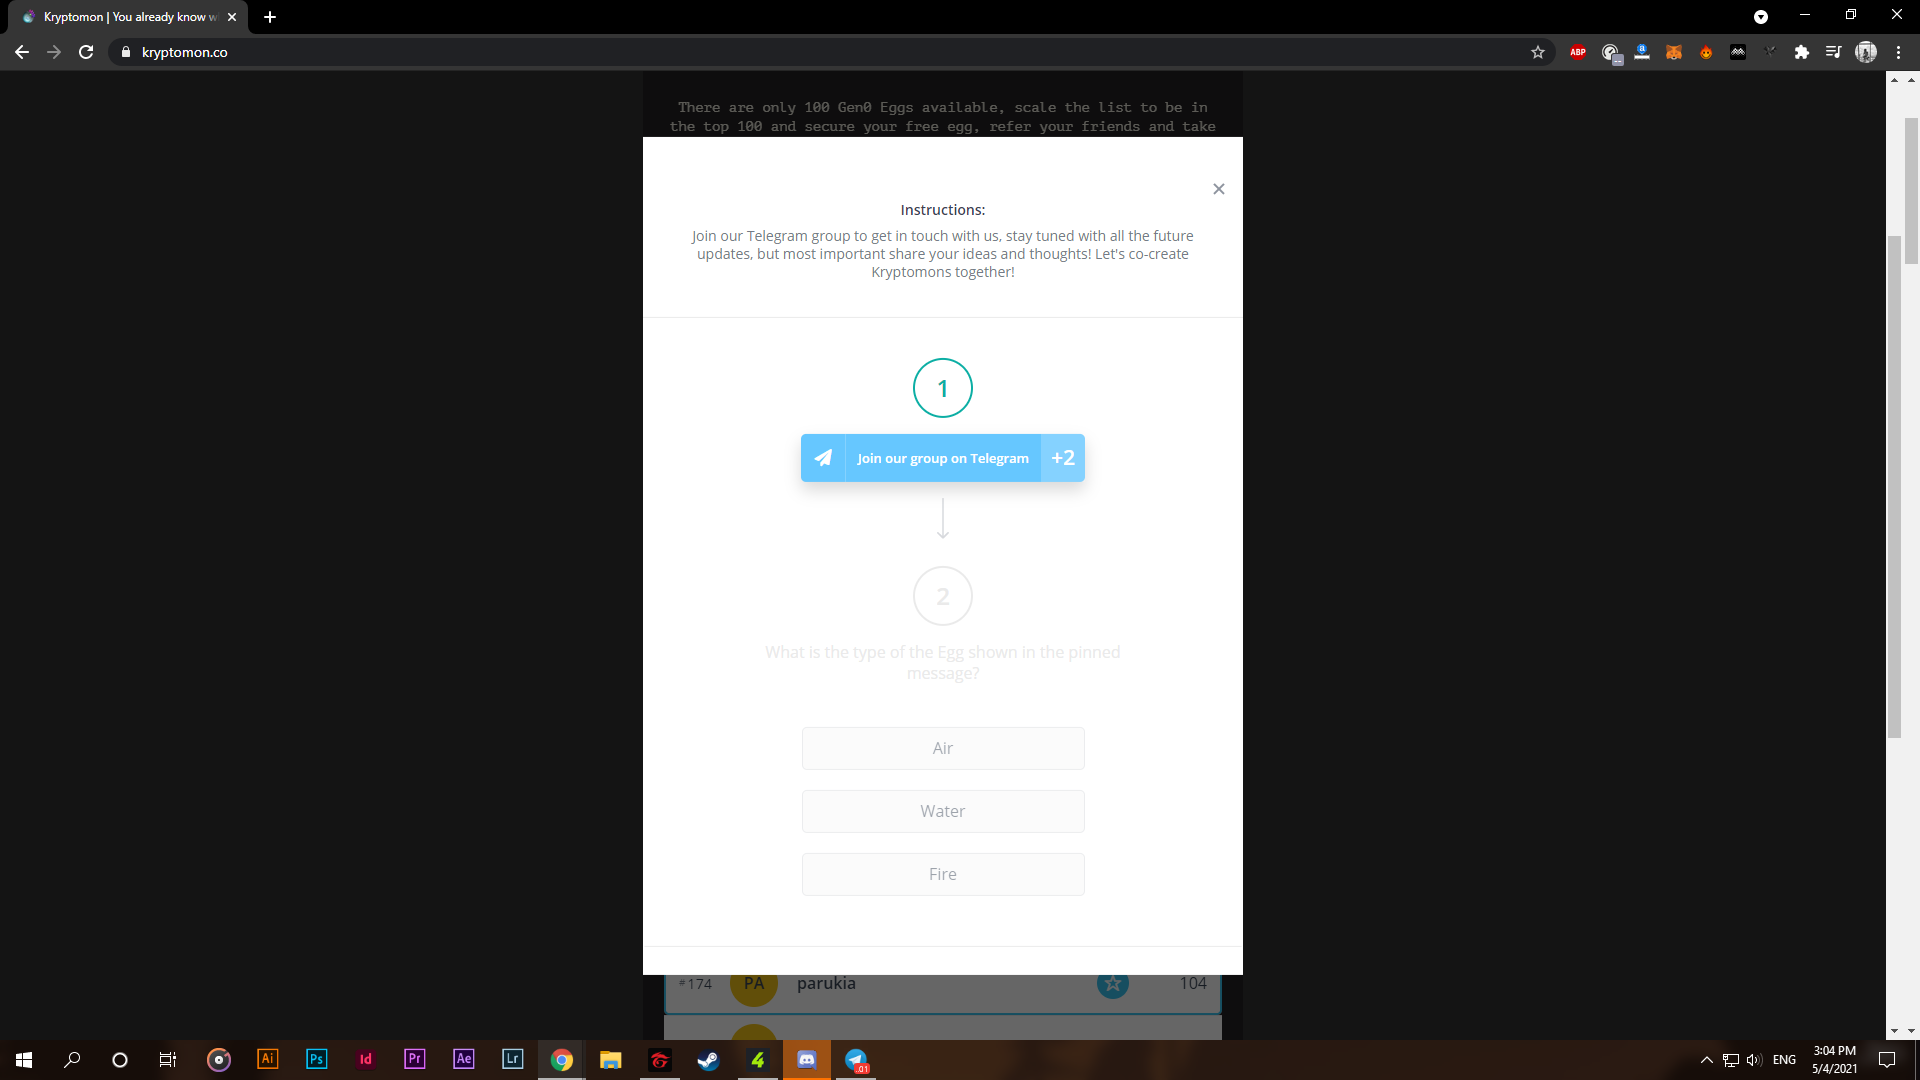
Task: Click Join our group on Telegram
Action: [942, 458]
